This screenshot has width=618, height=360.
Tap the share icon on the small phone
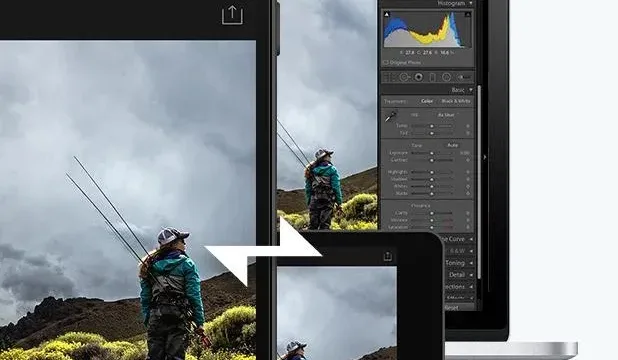388,256
